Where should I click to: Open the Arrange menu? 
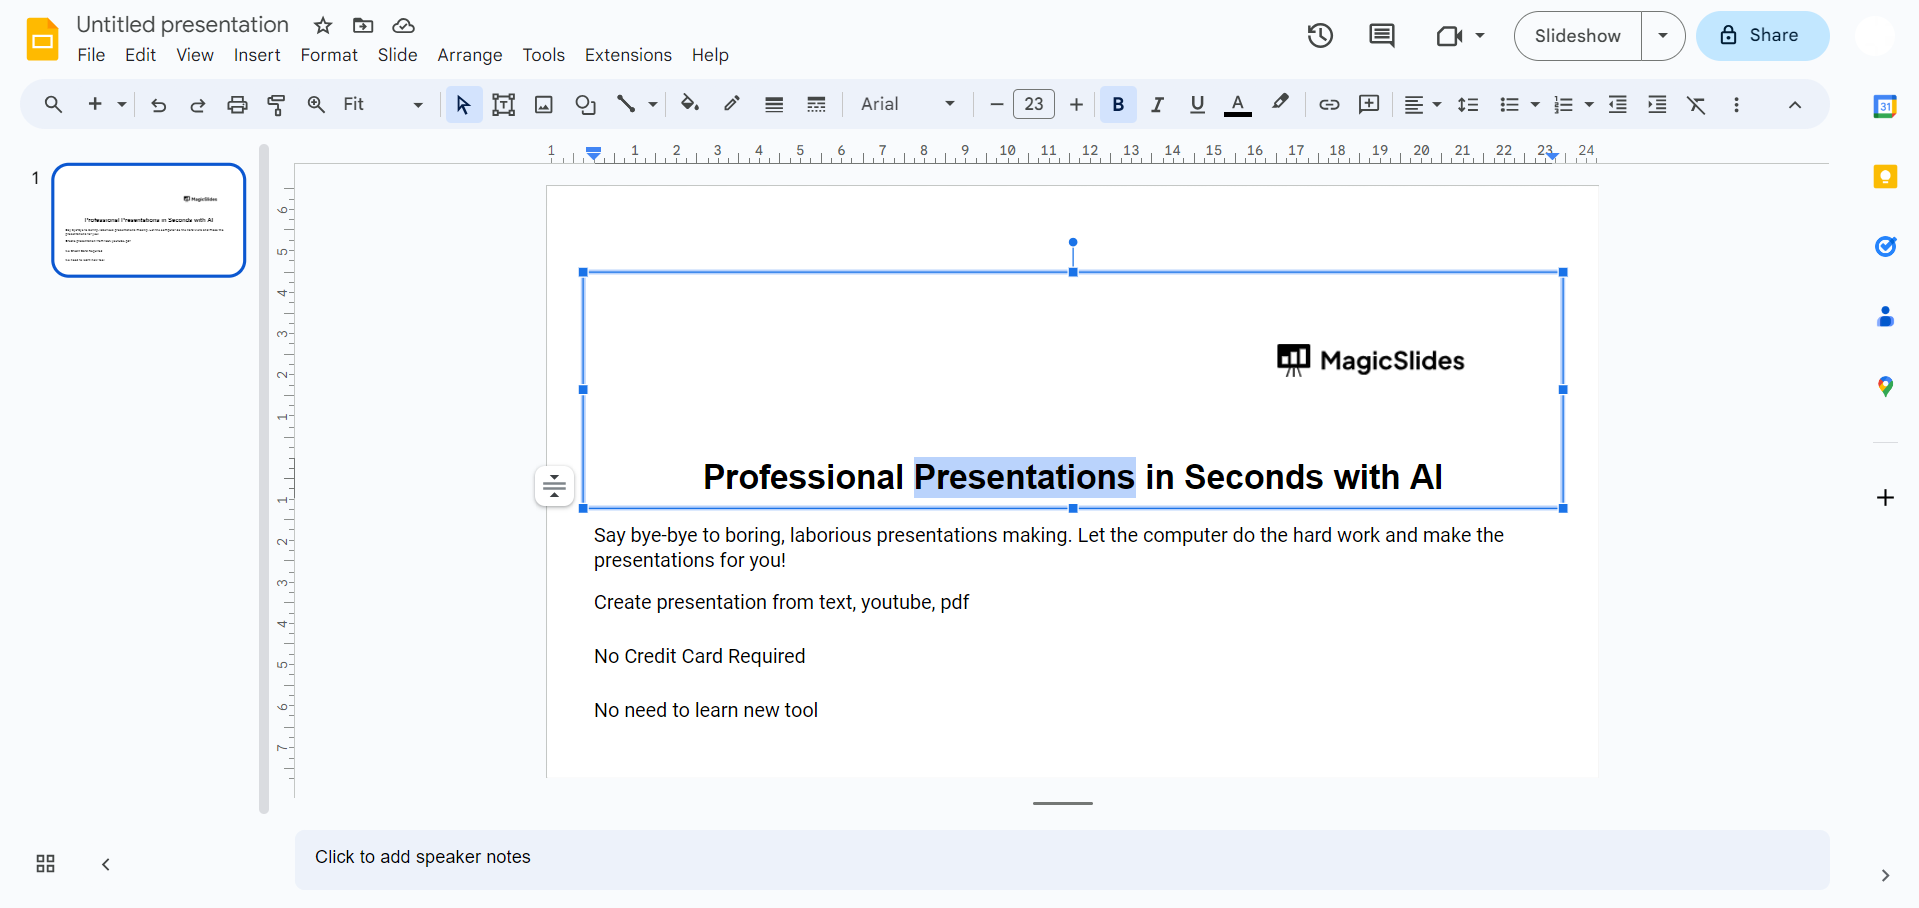click(x=469, y=55)
